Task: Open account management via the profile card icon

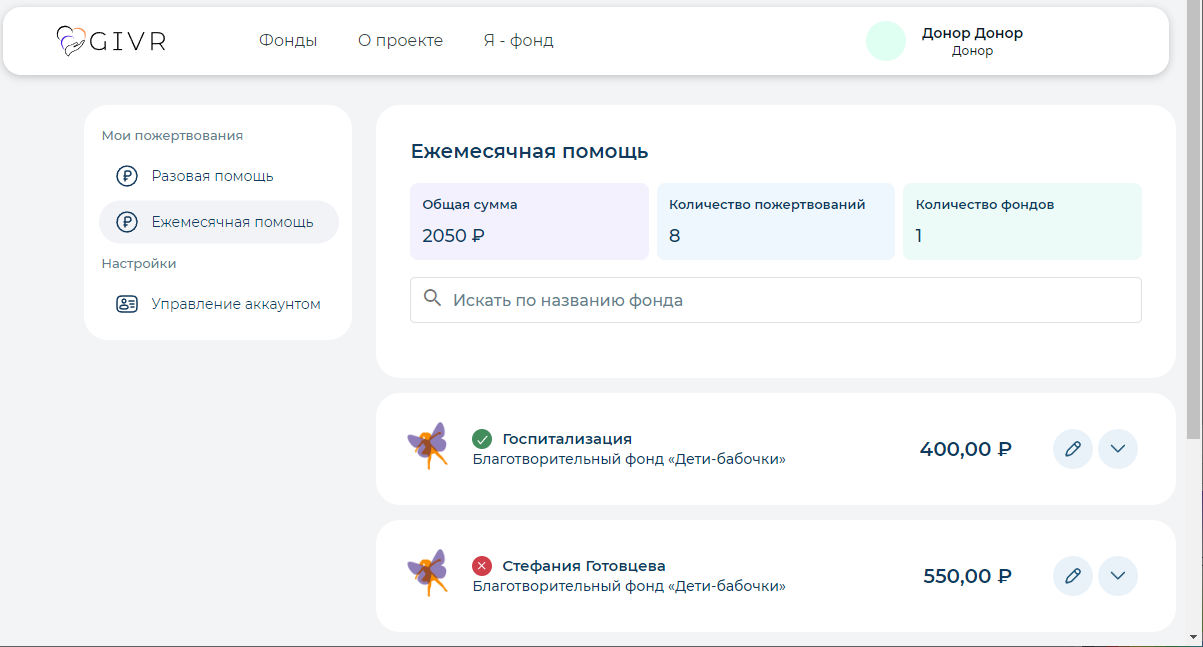Action: click(x=126, y=303)
